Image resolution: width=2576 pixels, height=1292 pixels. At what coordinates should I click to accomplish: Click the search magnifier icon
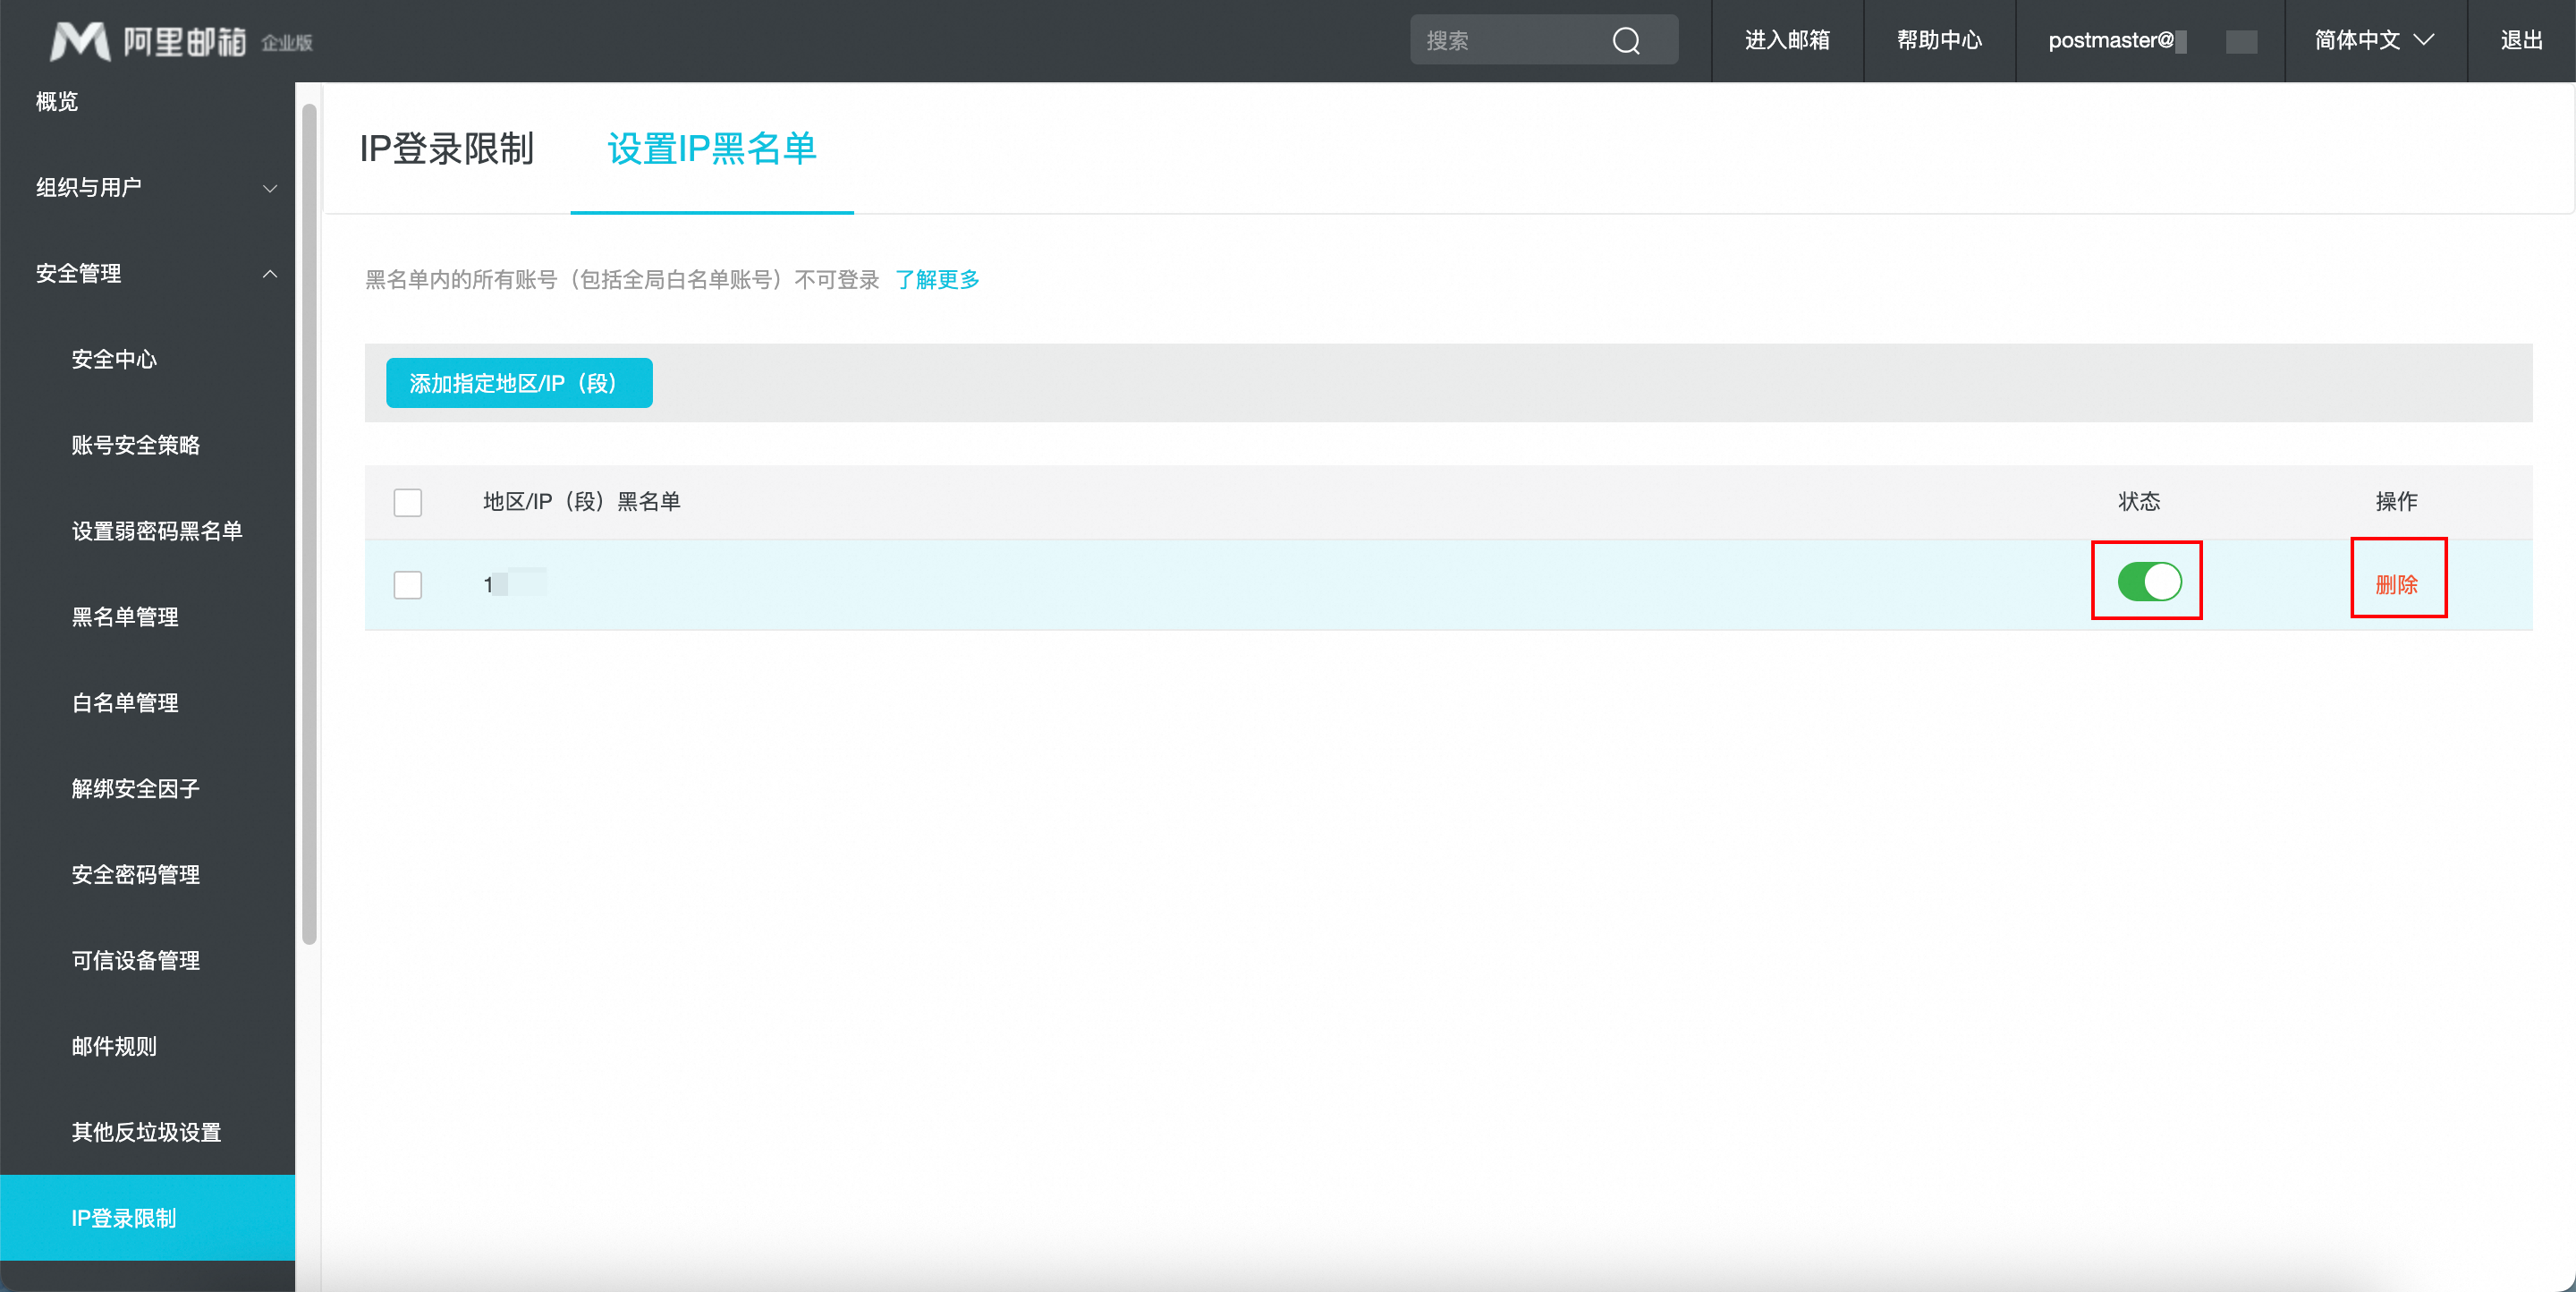1626,41
